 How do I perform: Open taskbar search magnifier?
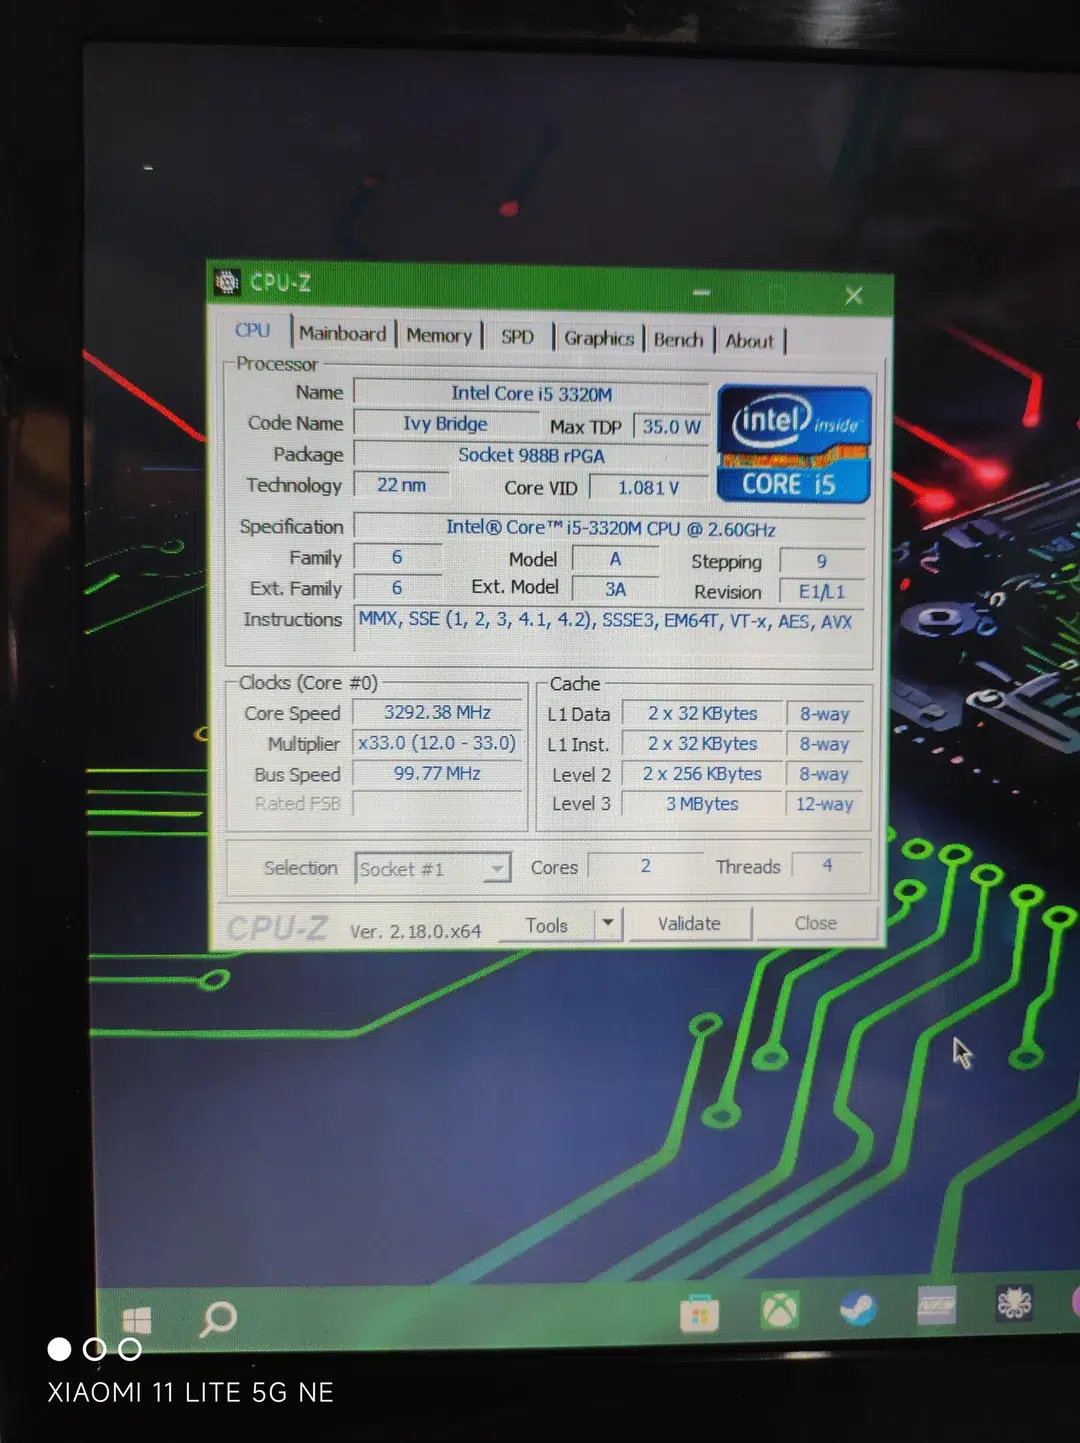click(217, 1319)
